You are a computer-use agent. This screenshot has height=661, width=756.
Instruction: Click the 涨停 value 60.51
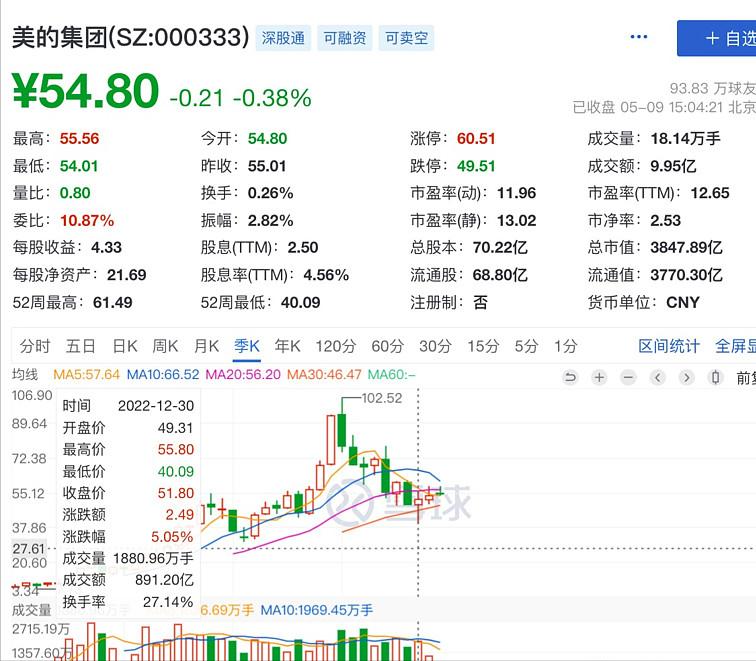point(476,139)
